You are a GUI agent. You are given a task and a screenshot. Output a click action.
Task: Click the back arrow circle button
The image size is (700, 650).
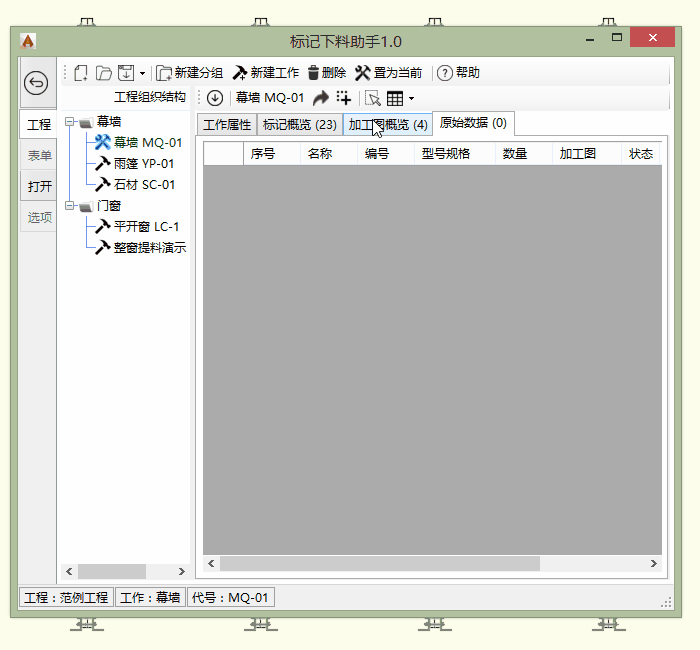[x=37, y=83]
